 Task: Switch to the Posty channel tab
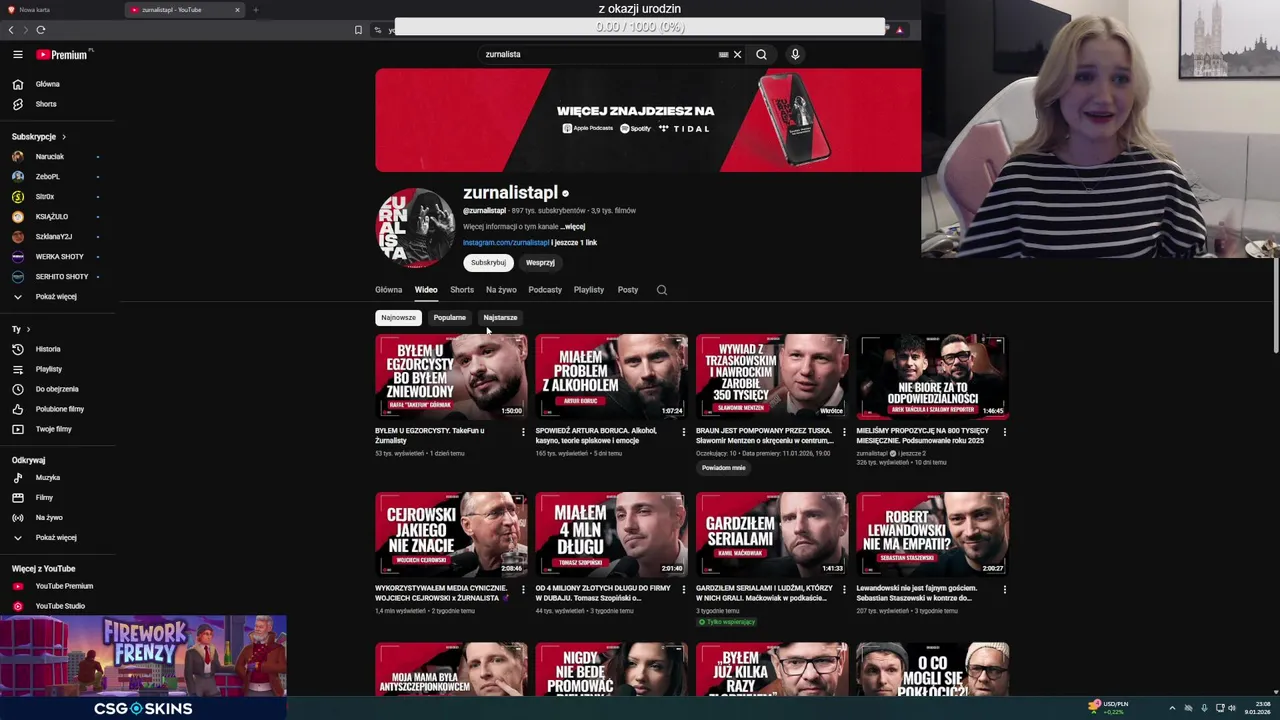[x=627, y=290]
